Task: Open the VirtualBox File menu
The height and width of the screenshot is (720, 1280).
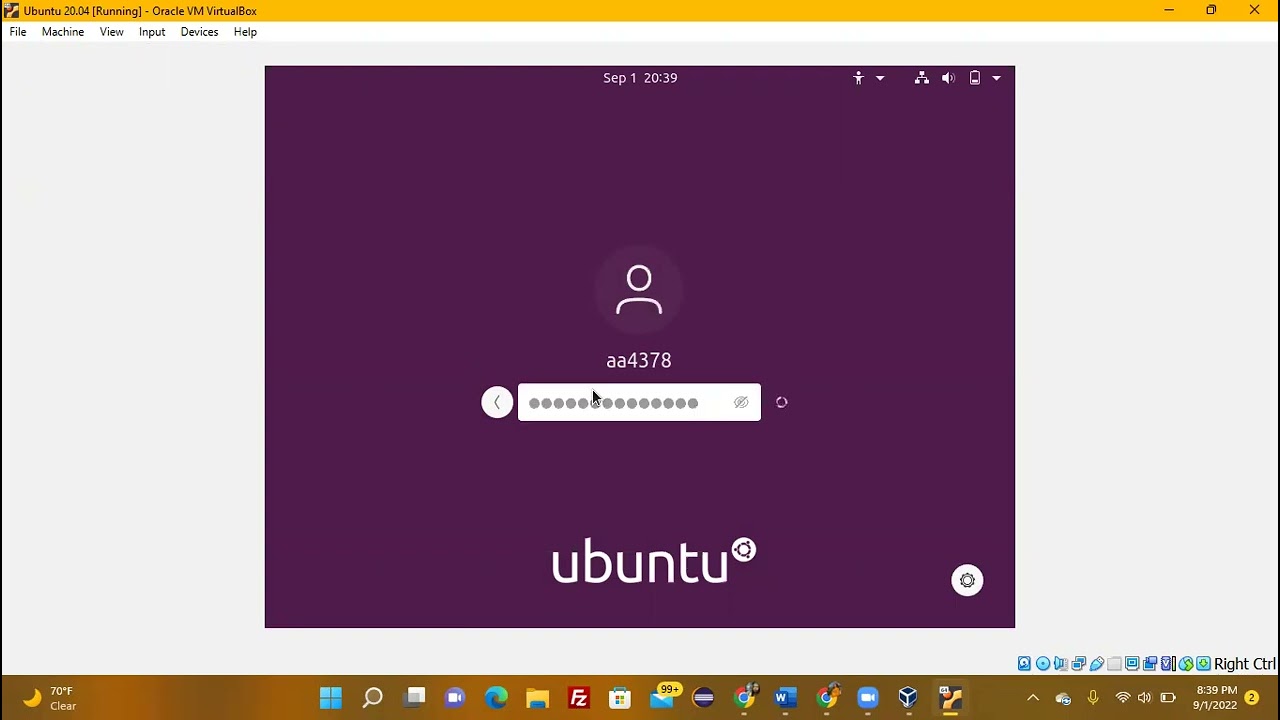Action: point(18,32)
